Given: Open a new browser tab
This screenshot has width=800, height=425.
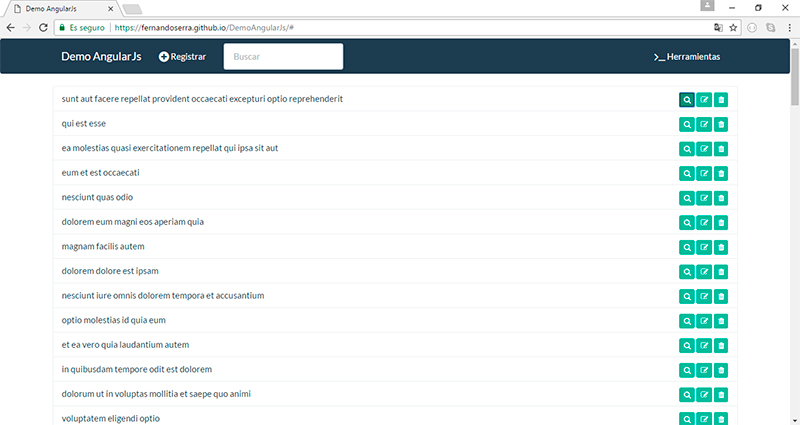Looking at the screenshot, I should 133,9.
